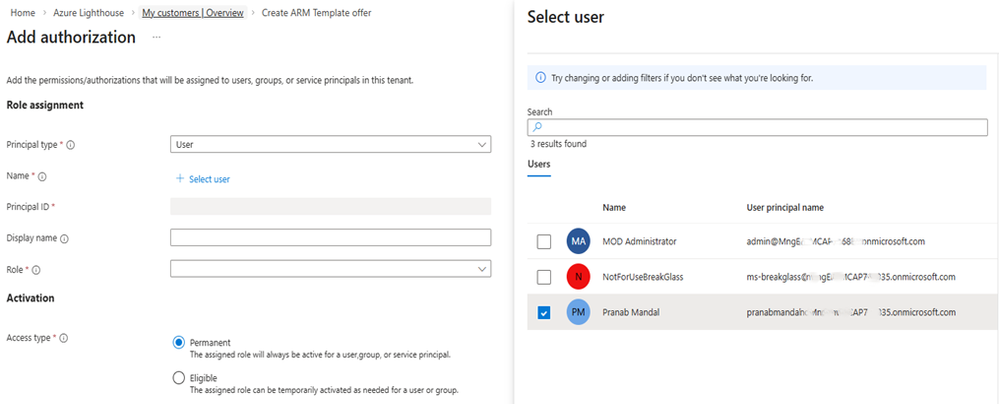Click the MA avatar for MOD Administrator
999x404 pixels.
[578, 241]
